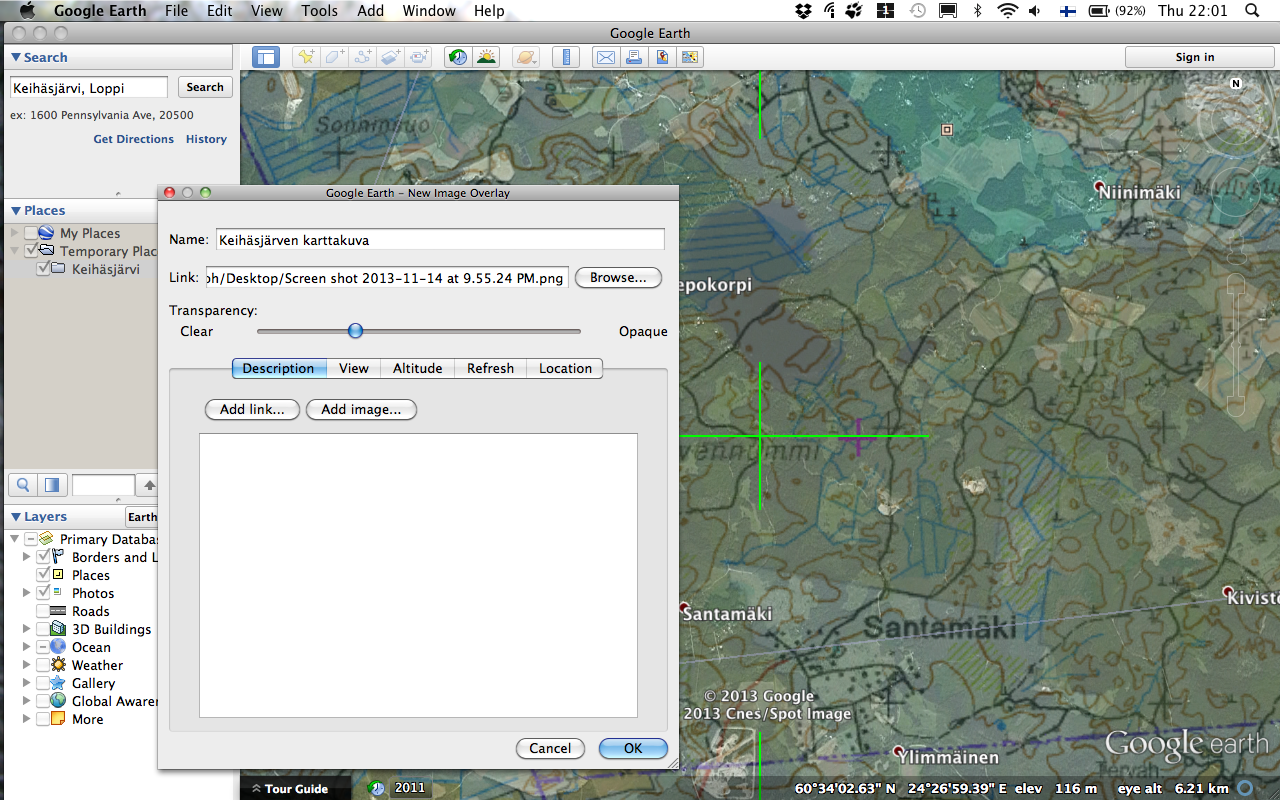Open the Spotlight search in menu bar
1280x800 pixels.
pos(1253,11)
